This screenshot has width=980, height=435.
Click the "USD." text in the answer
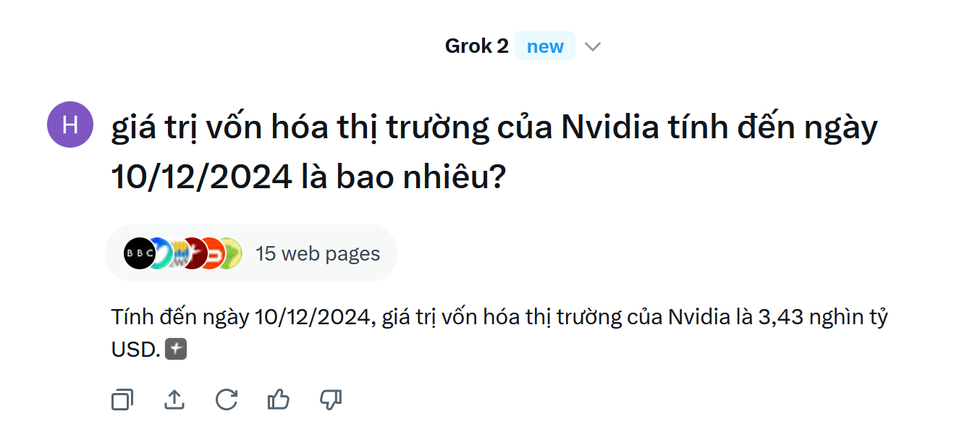coord(135,350)
